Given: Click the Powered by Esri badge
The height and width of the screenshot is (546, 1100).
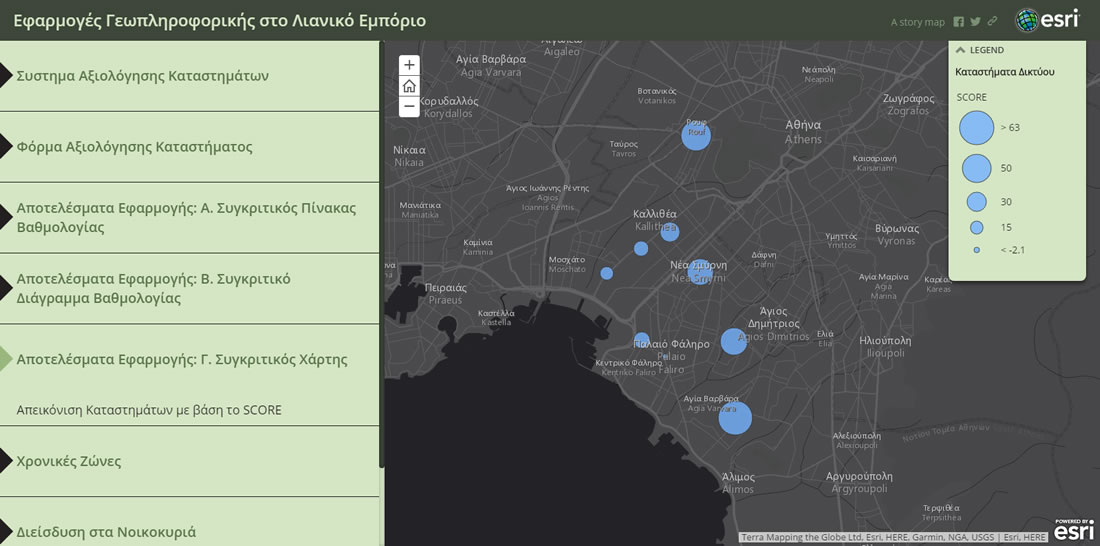Looking at the screenshot, I should pos(1073,529).
